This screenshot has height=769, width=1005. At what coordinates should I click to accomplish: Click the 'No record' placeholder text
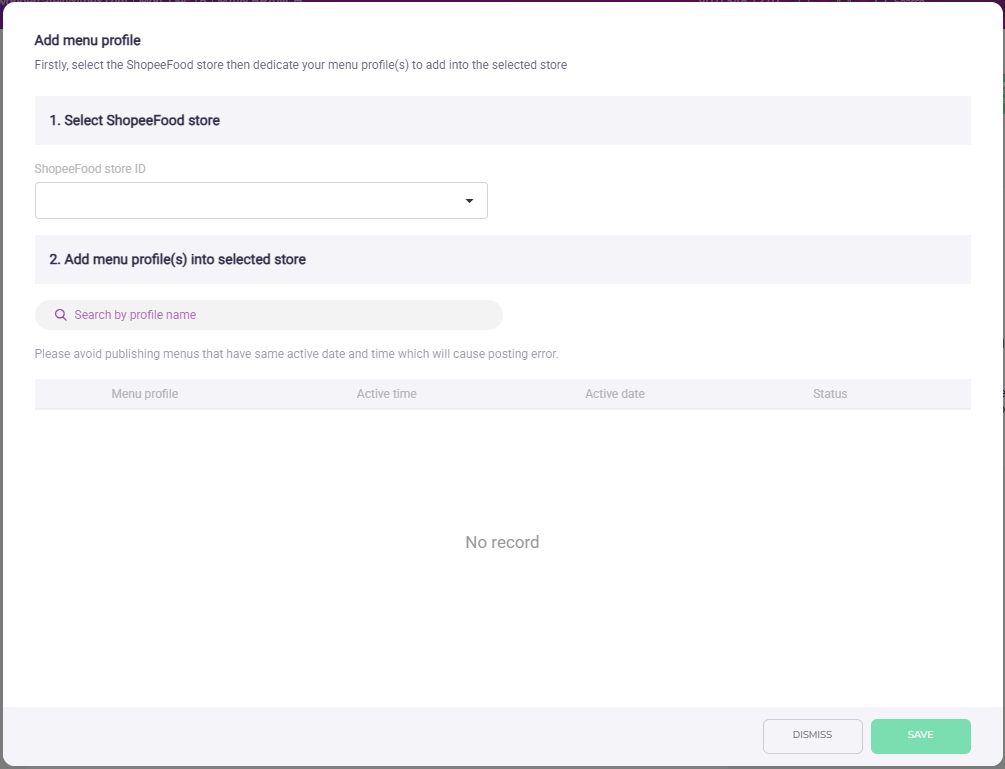click(502, 542)
